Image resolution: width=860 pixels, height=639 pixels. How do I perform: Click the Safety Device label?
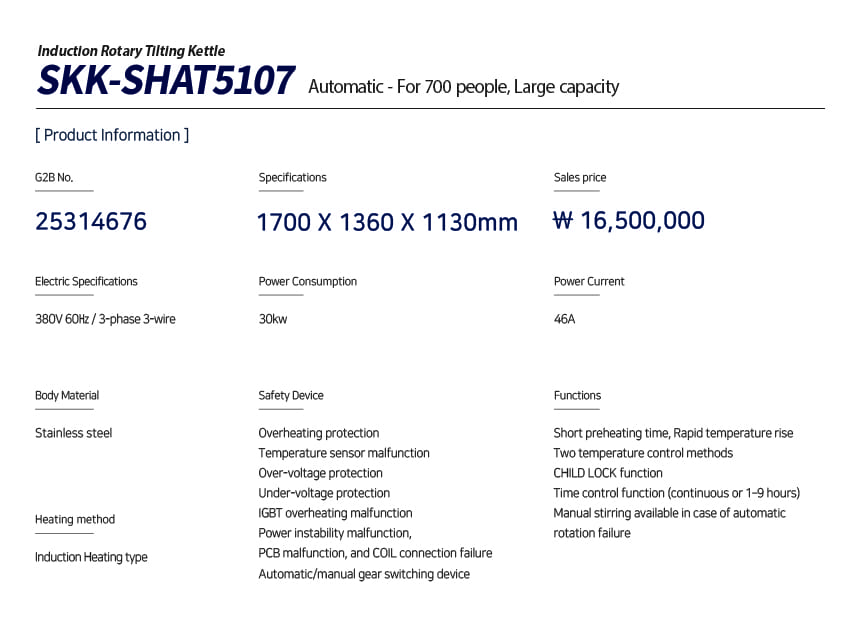[291, 395]
